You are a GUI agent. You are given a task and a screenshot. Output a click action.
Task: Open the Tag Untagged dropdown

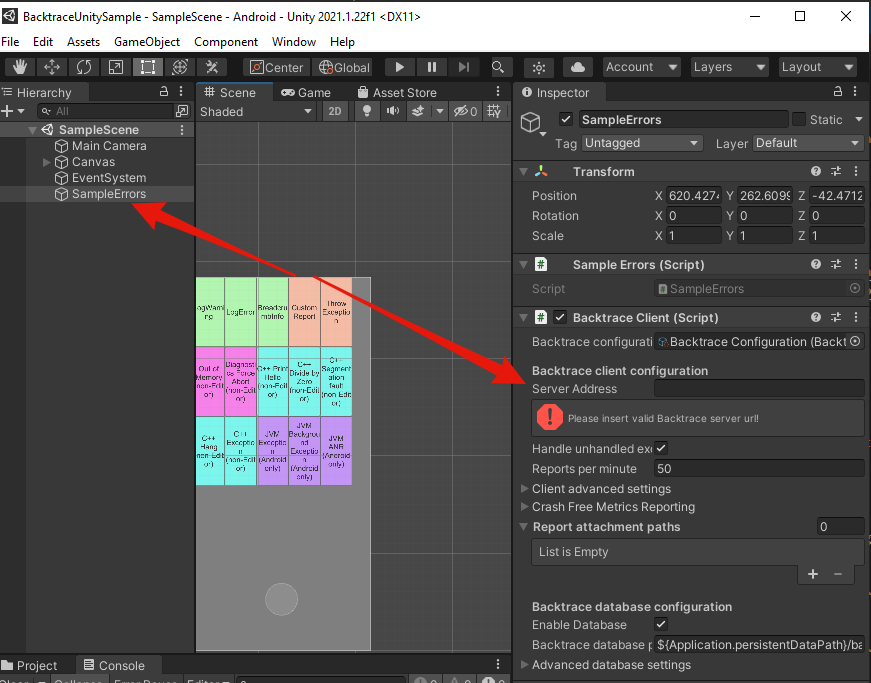pyautogui.click(x=642, y=143)
